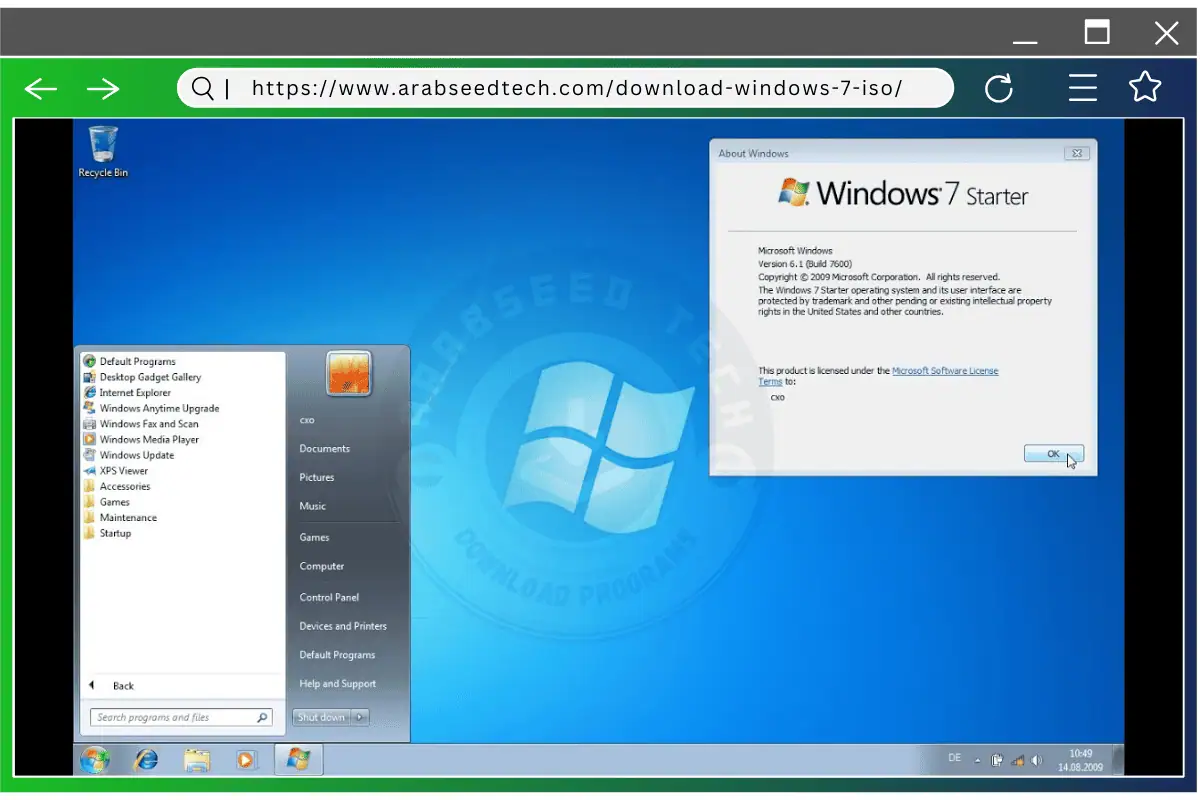
Task: Open the Microsoft Software License Terms link
Action: pyautogui.click(x=944, y=370)
